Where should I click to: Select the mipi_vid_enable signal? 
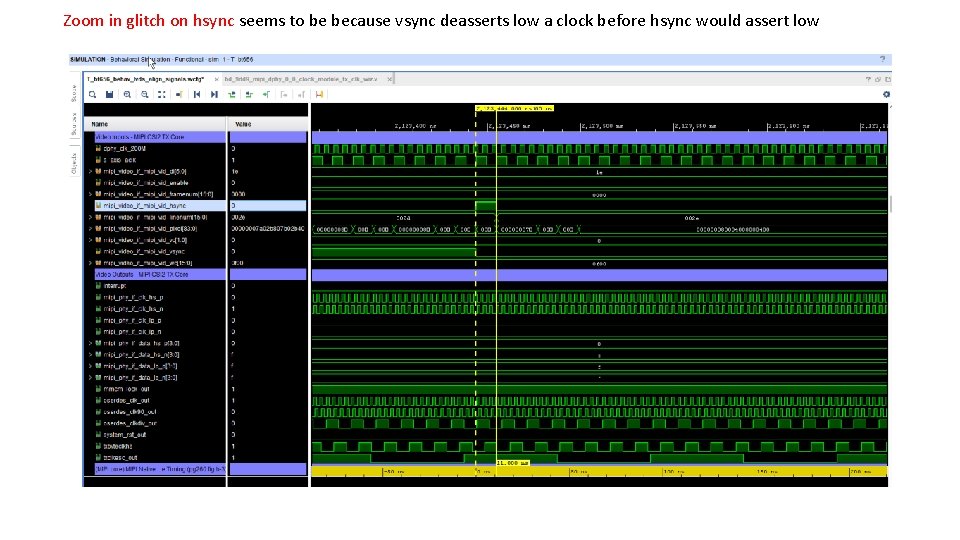click(x=146, y=183)
